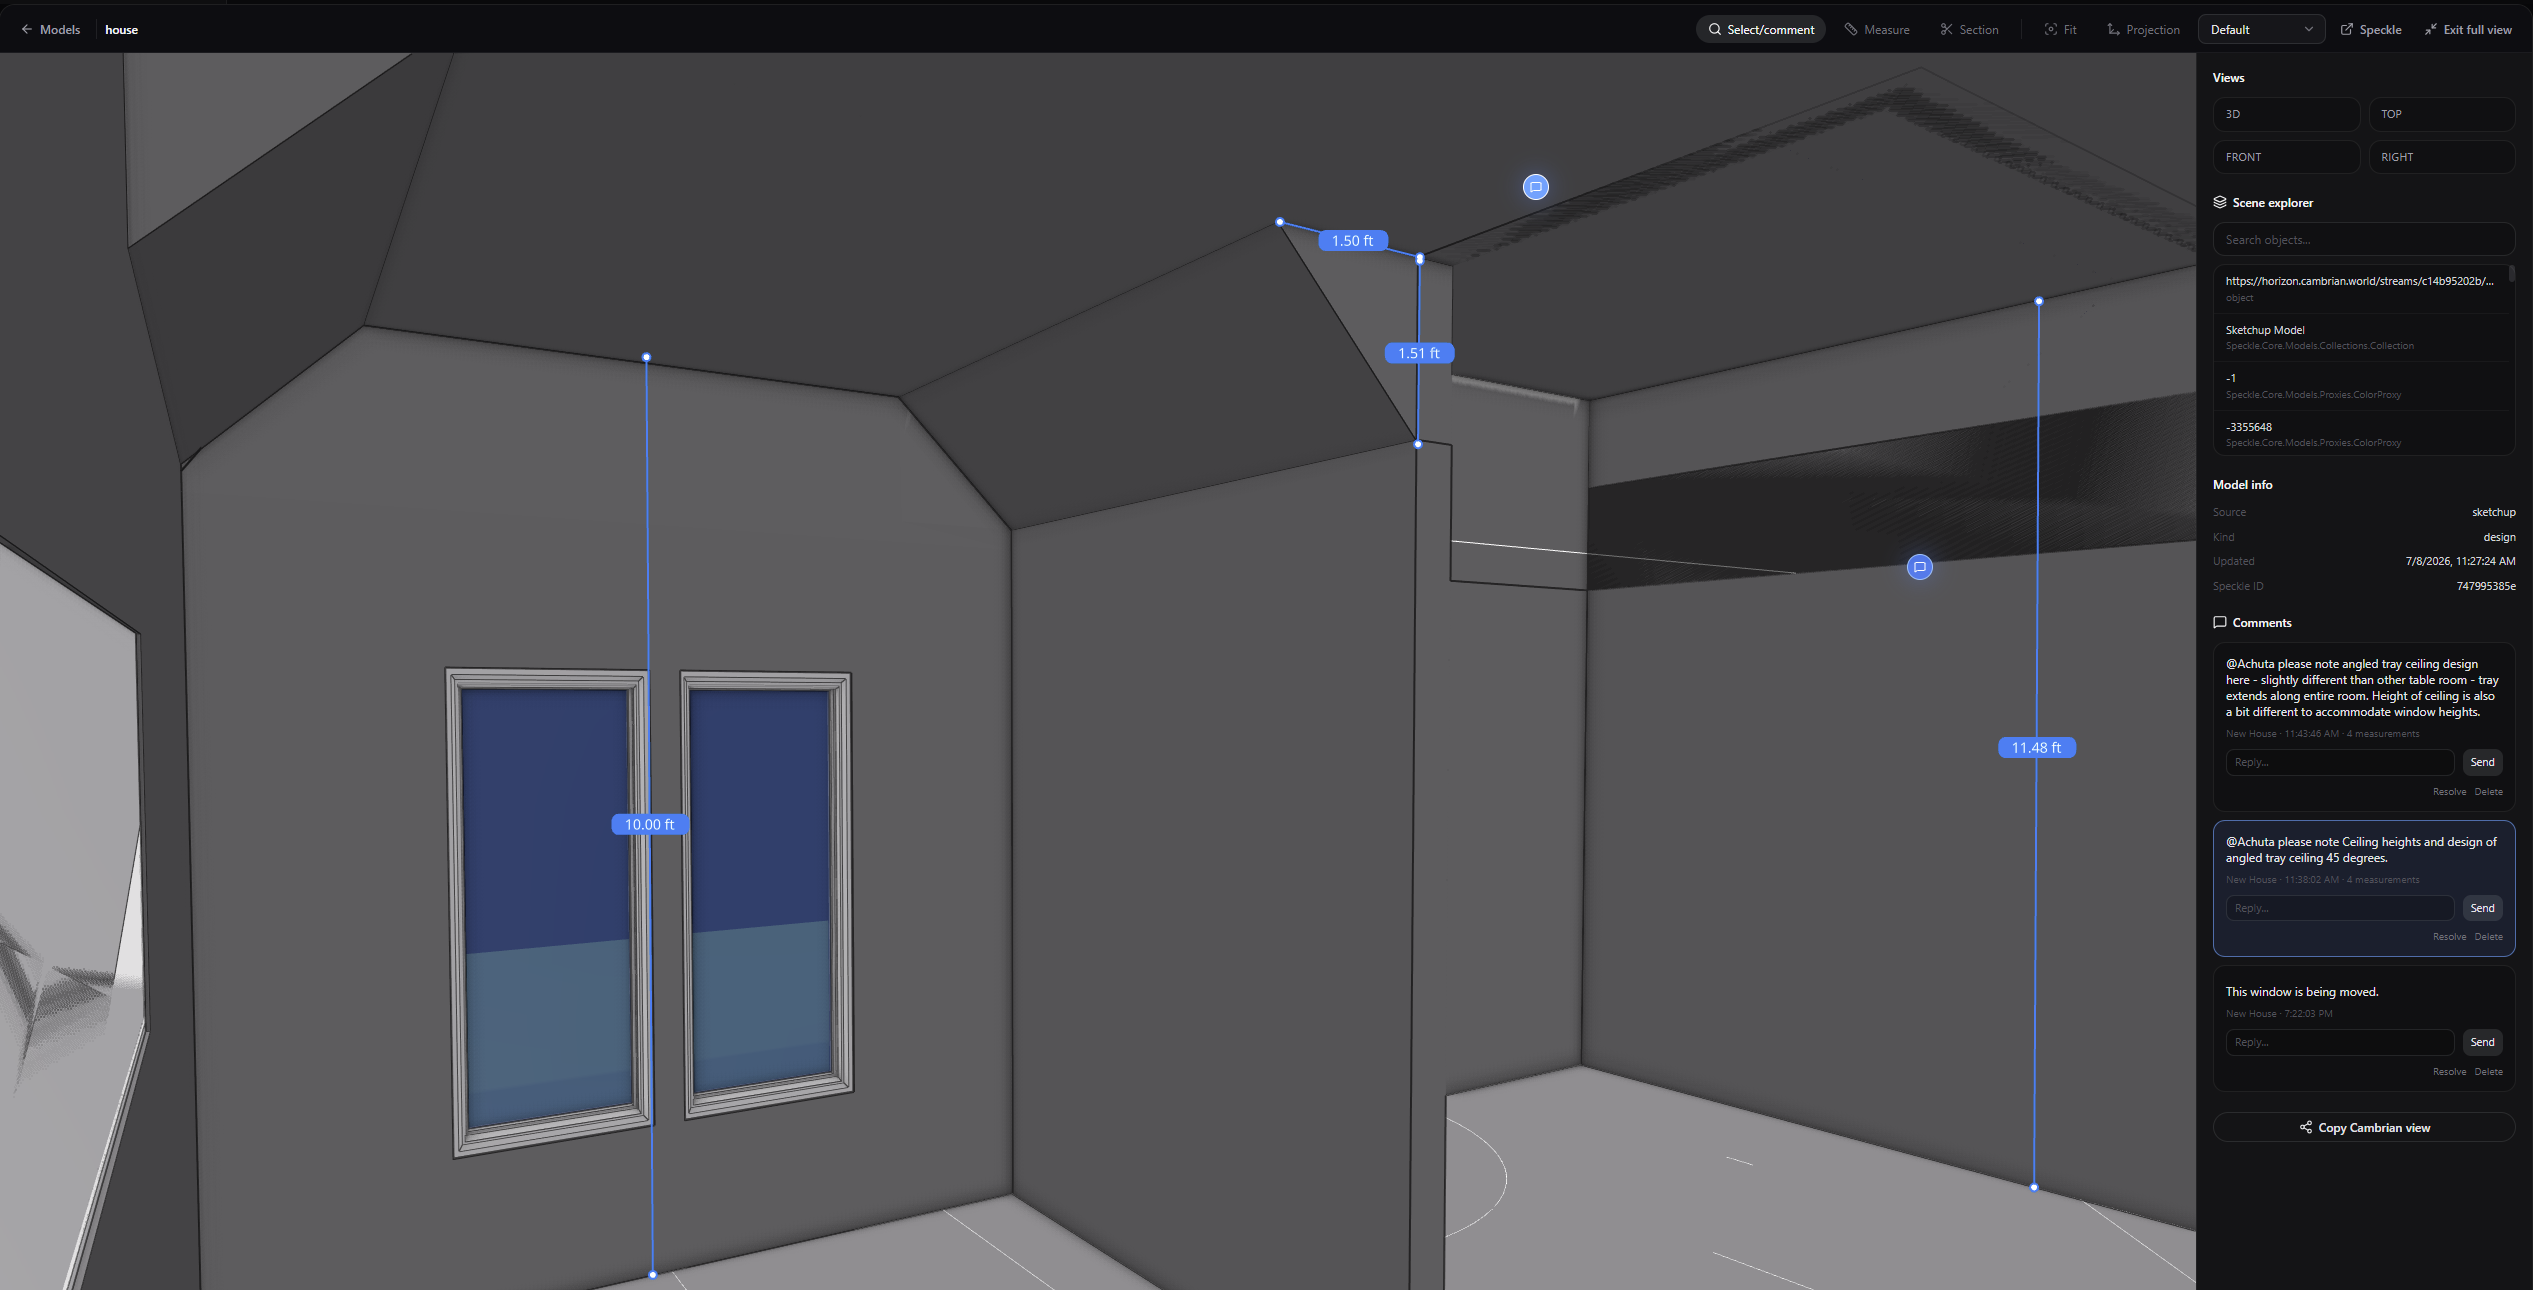Select the -3355648 ColorProxy row
This screenshot has height=1290, width=2533.
coord(2361,434)
